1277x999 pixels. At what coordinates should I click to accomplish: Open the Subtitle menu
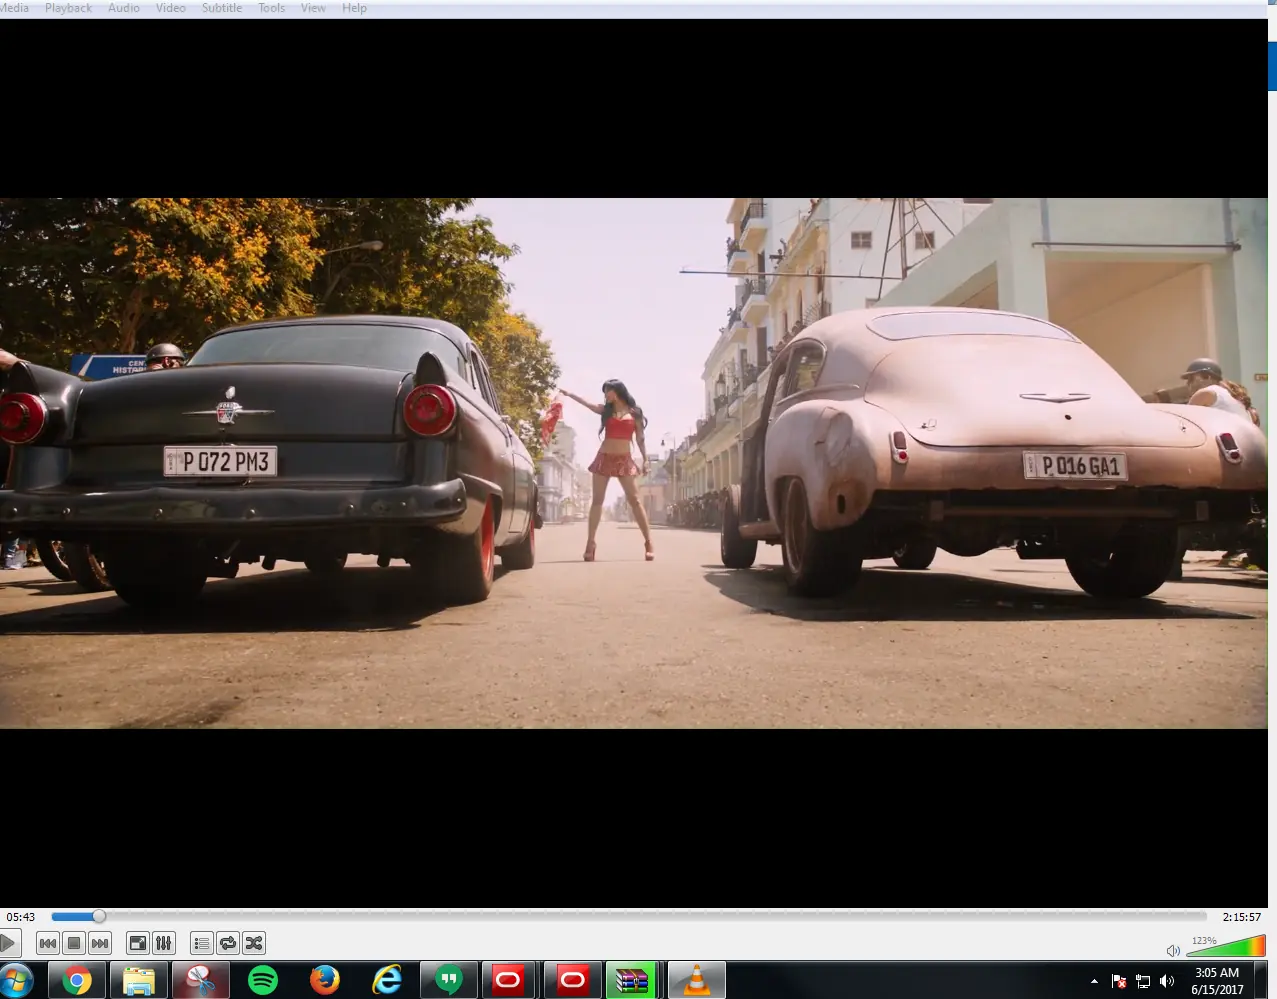222,8
